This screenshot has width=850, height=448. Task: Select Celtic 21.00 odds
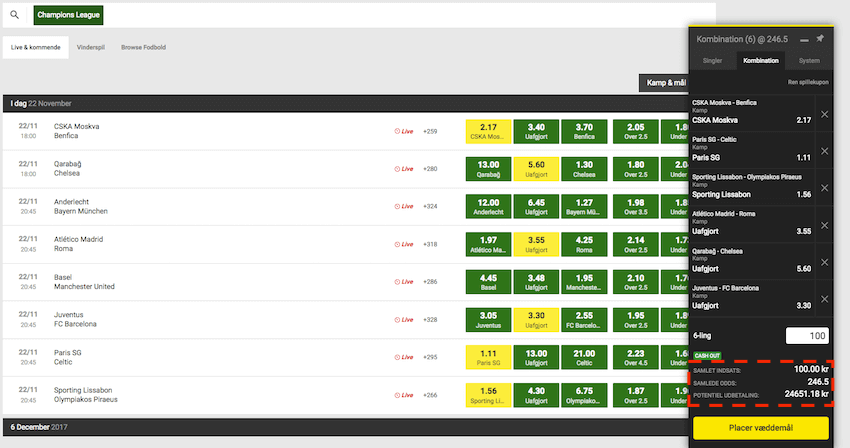tap(584, 357)
